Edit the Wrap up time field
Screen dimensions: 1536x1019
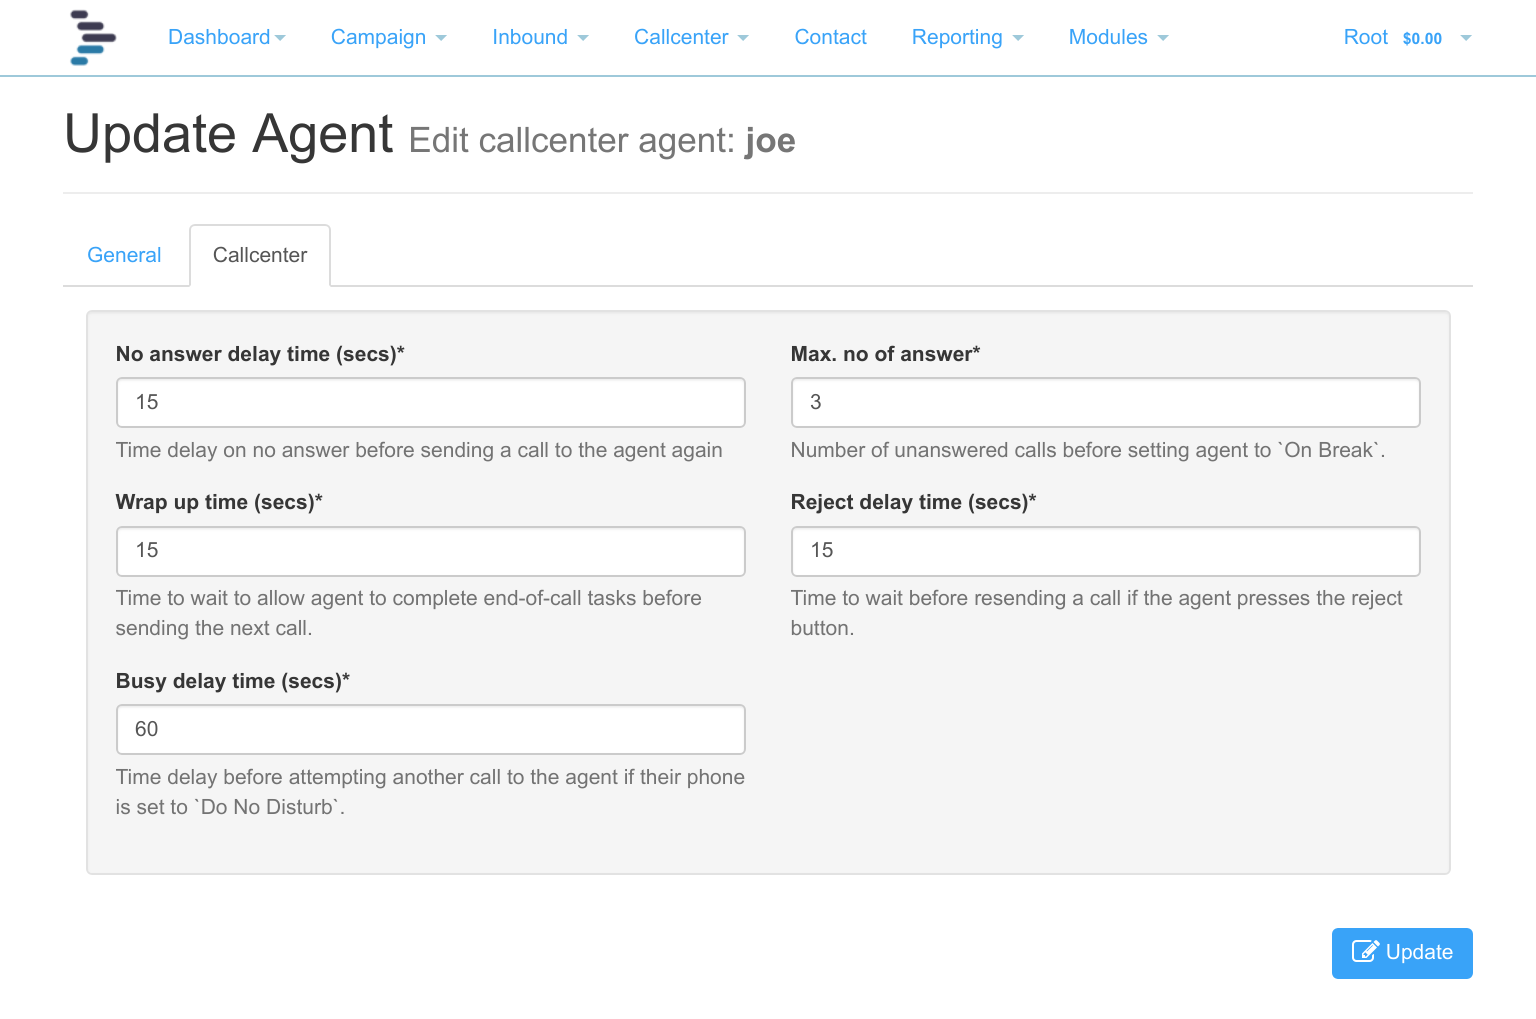431,551
